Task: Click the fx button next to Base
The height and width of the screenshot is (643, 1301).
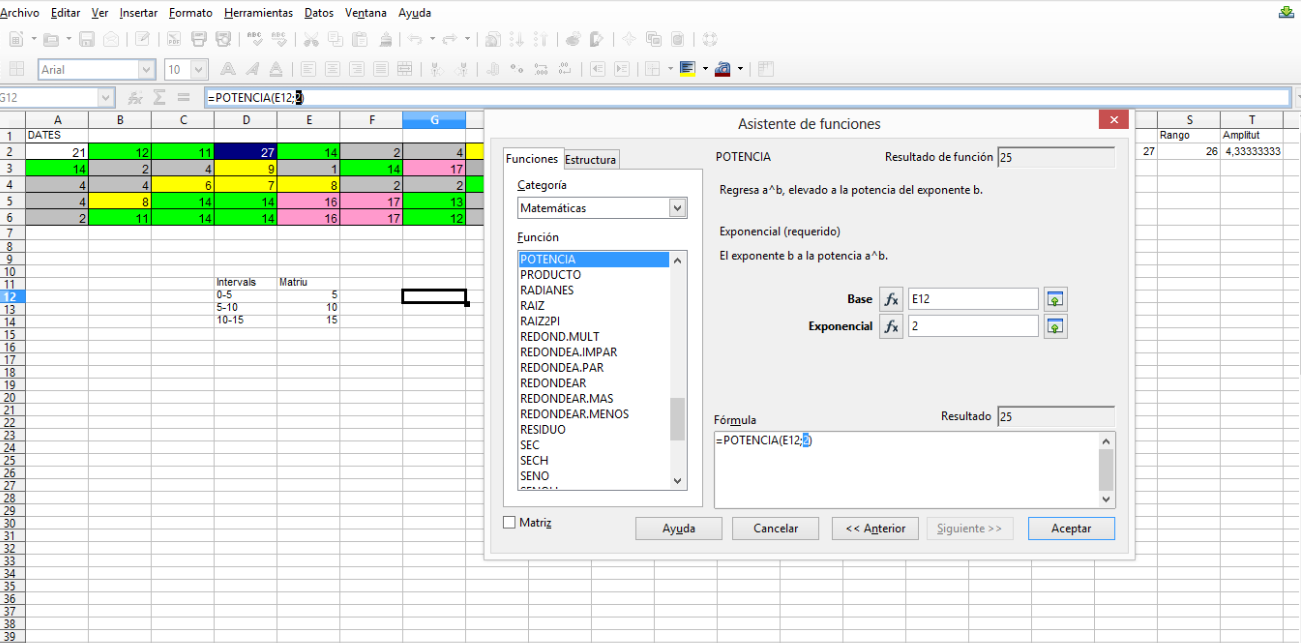Action: coord(891,299)
